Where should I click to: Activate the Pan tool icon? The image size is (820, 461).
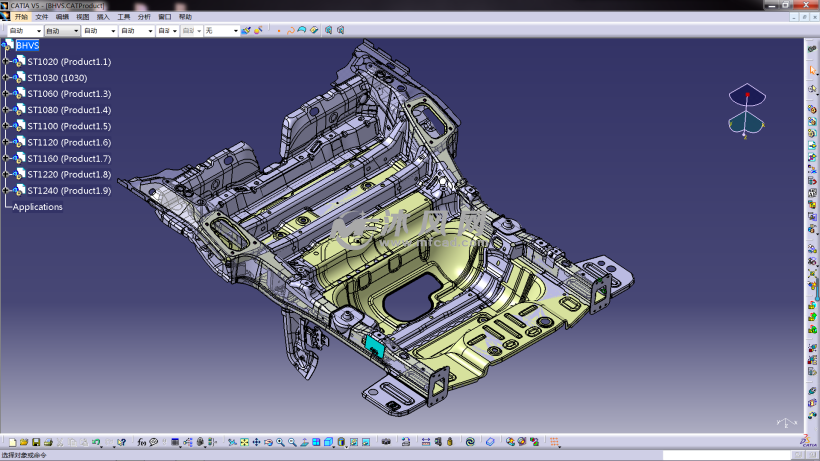pyautogui.click(x=256, y=442)
